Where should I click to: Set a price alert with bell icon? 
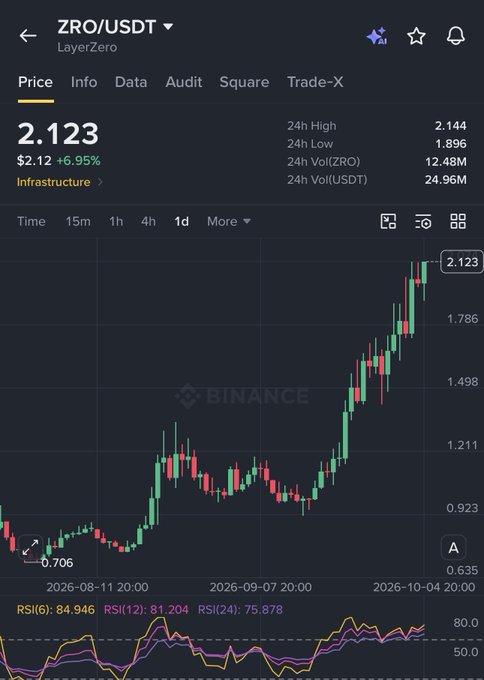click(456, 36)
